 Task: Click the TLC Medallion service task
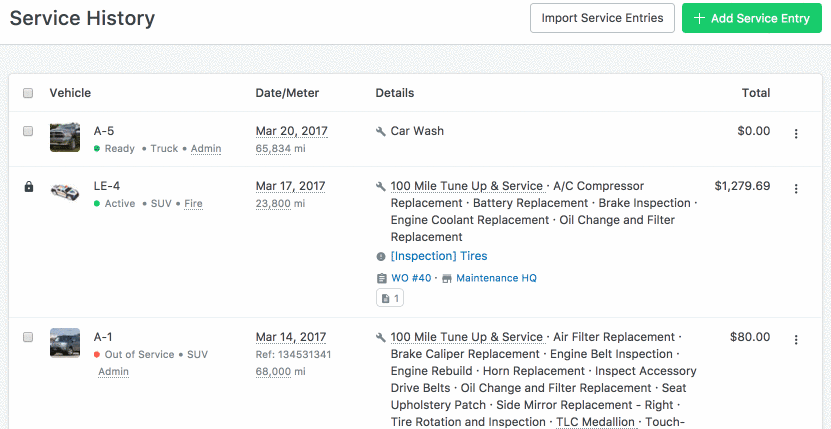click(595, 422)
